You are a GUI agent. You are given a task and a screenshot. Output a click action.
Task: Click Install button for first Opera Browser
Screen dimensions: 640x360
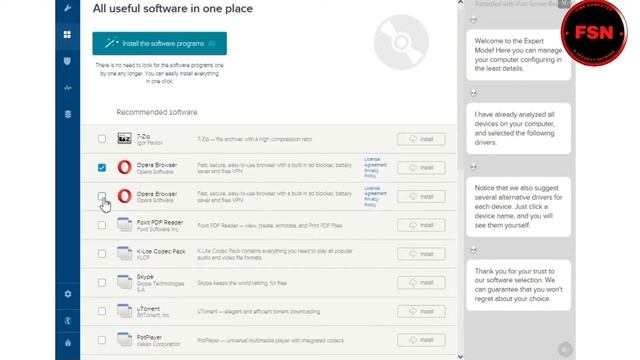[421, 168]
